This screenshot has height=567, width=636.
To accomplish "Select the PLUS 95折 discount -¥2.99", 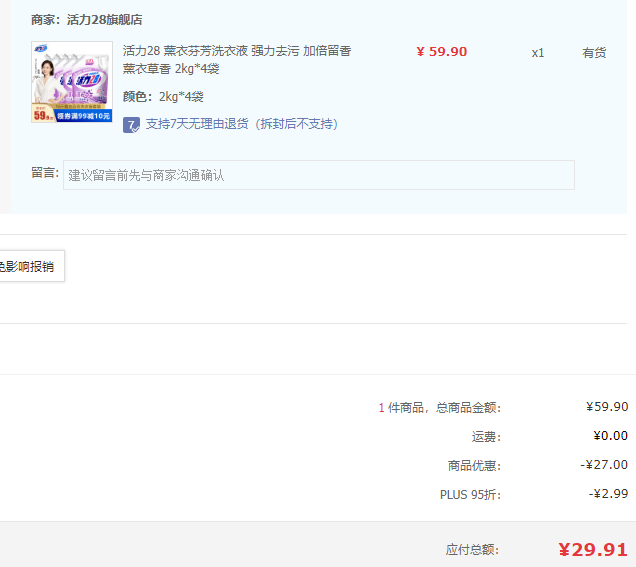I will pos(608,494).
